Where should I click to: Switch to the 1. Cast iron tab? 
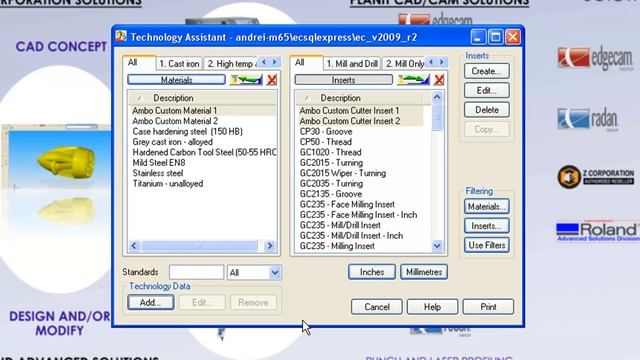pyautogui.click(x=179, y=64)
